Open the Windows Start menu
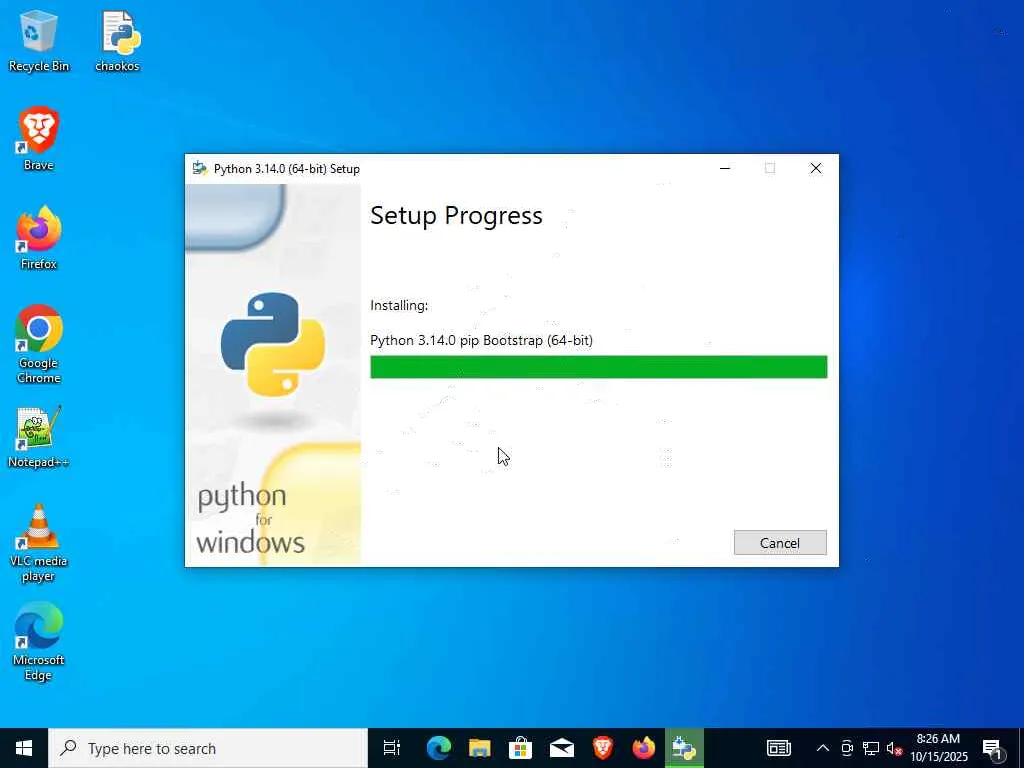The width and height of the screenshot is (1024, 768). (x=24, y=748)
